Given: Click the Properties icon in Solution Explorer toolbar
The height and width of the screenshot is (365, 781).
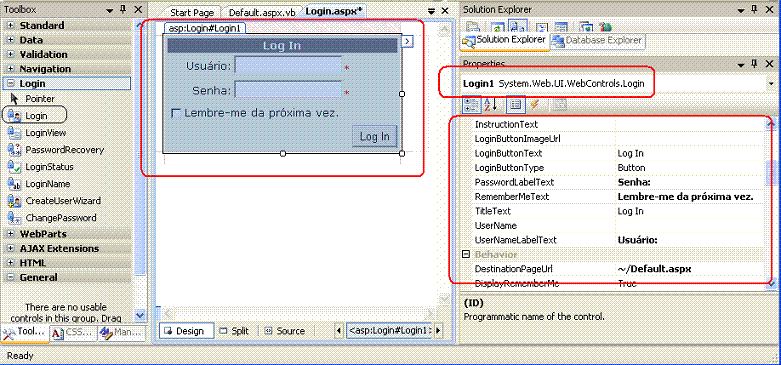Looking at the screenshot, I should [473, 27].
